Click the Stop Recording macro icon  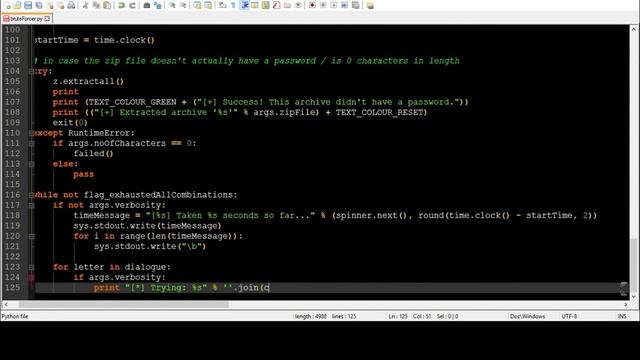(323, 5)
